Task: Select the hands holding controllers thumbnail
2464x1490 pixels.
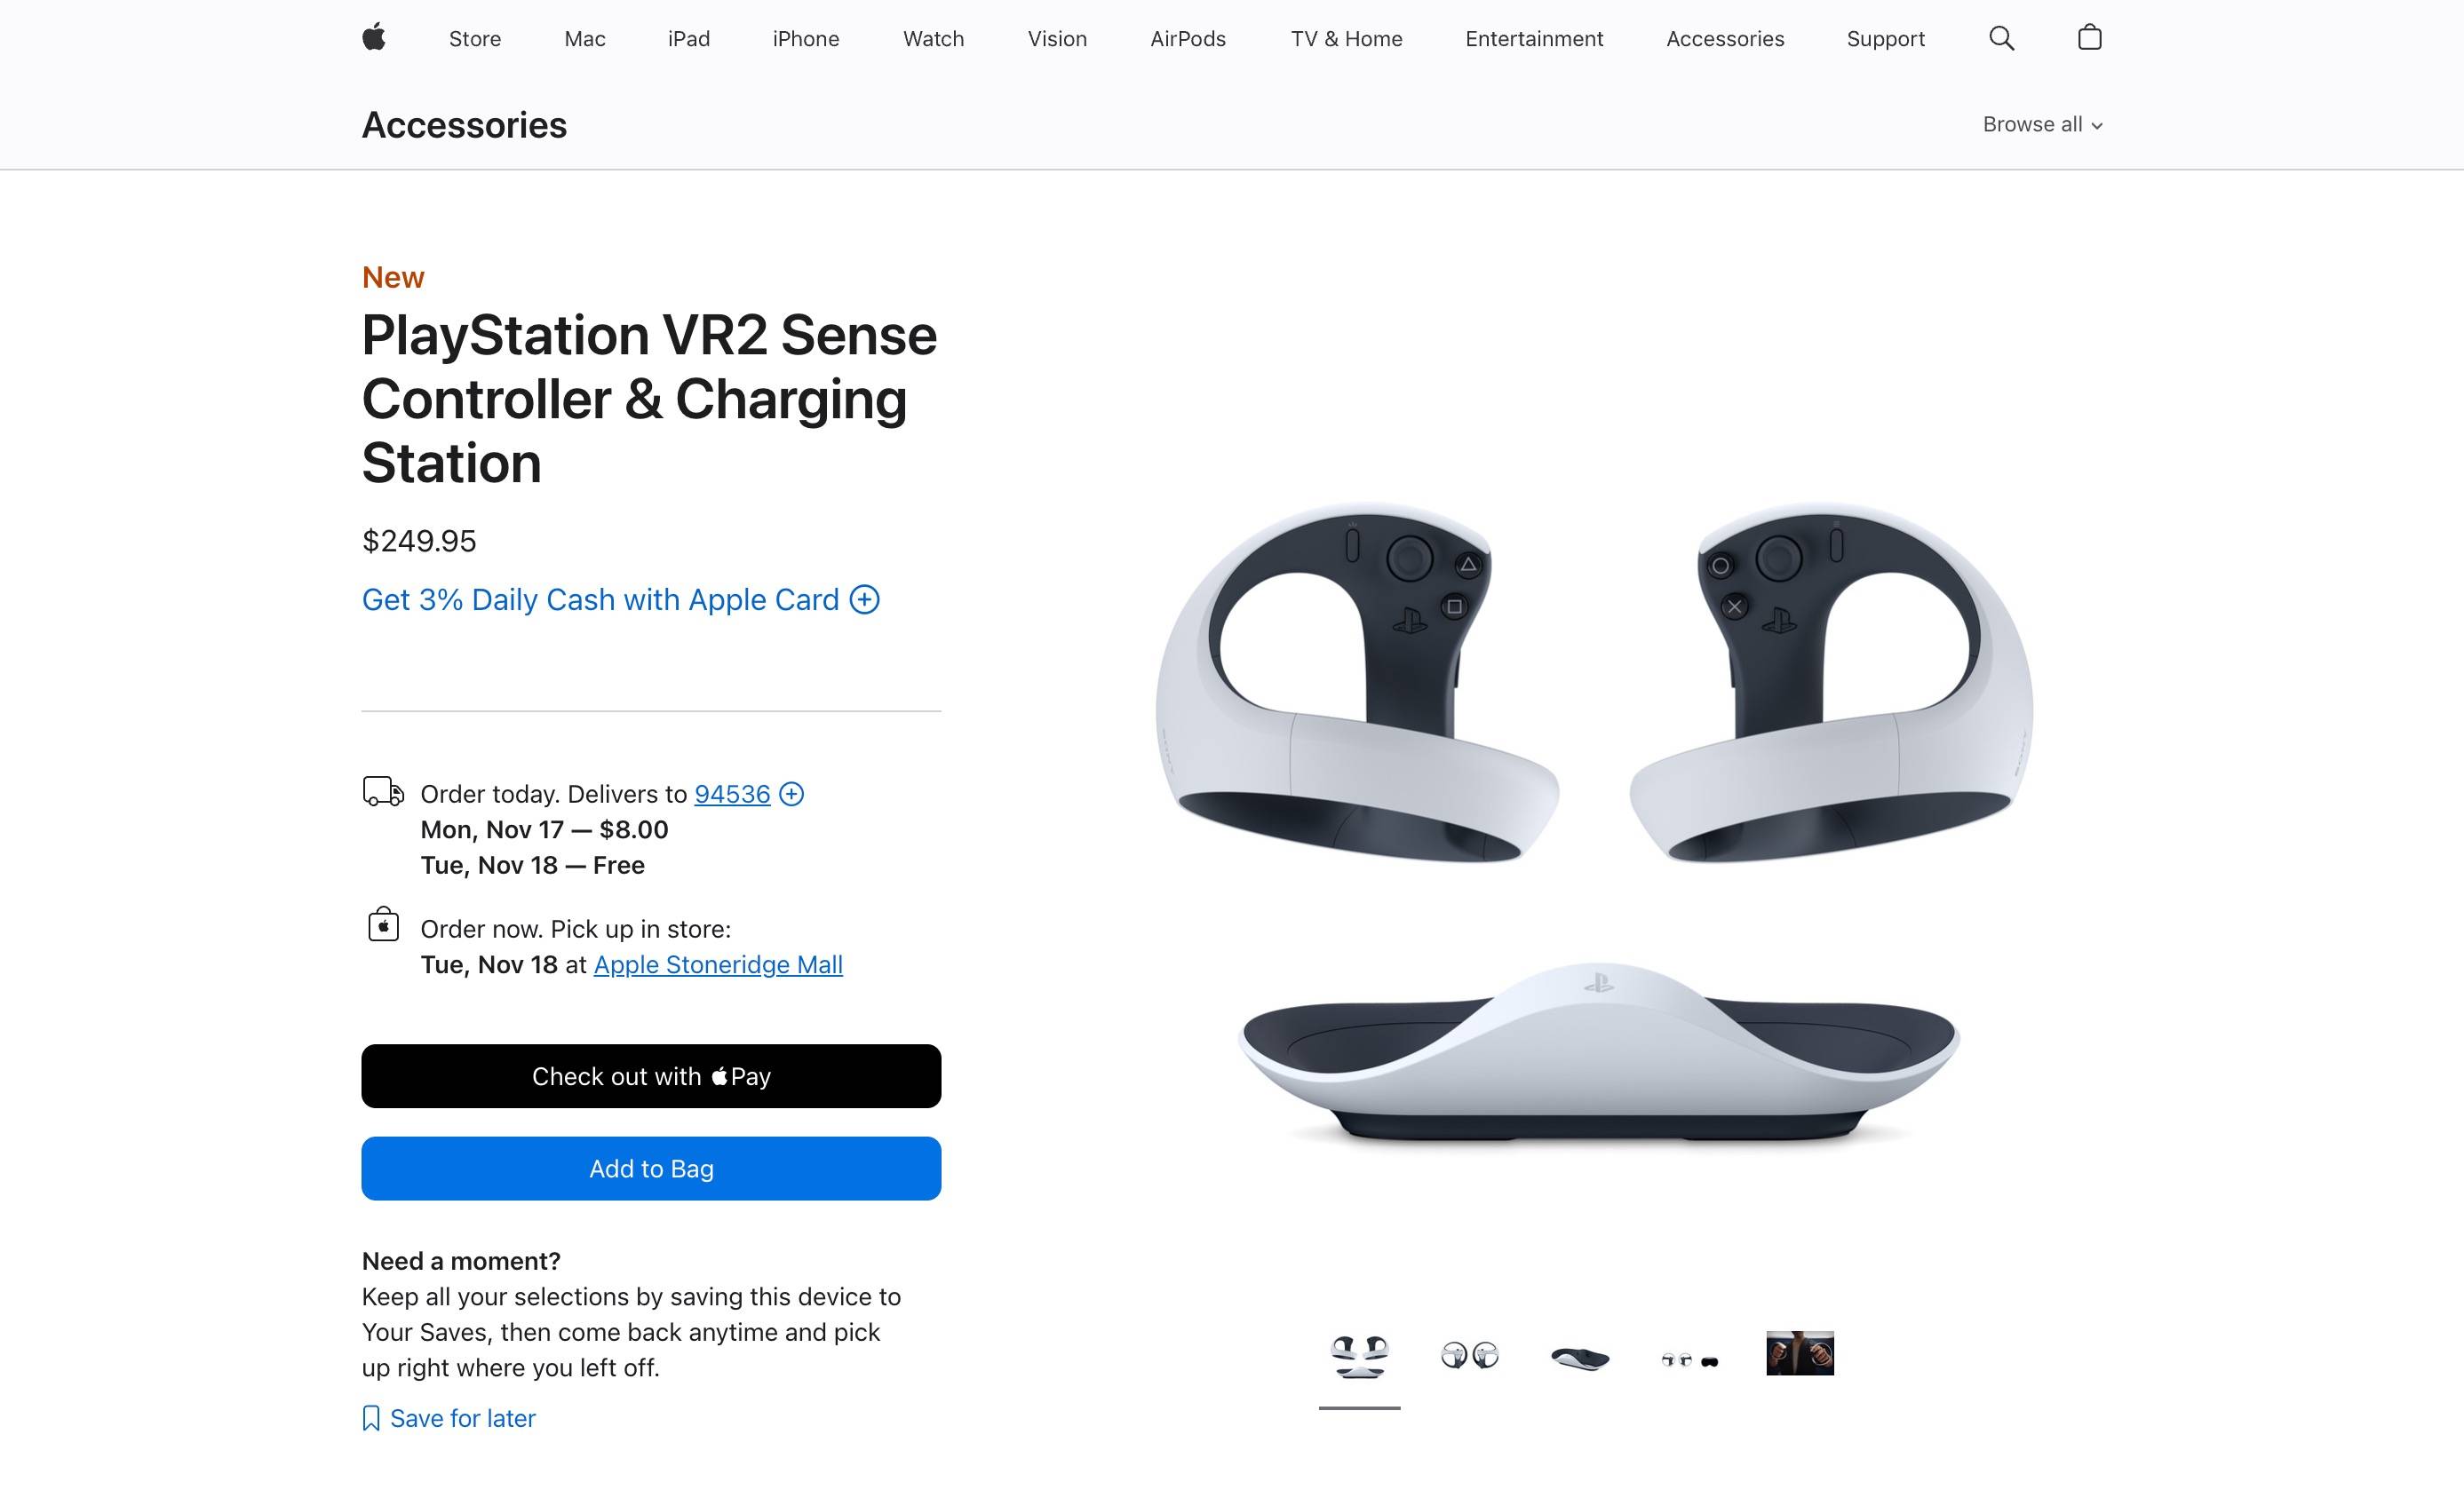Action: (1800, 1353)
